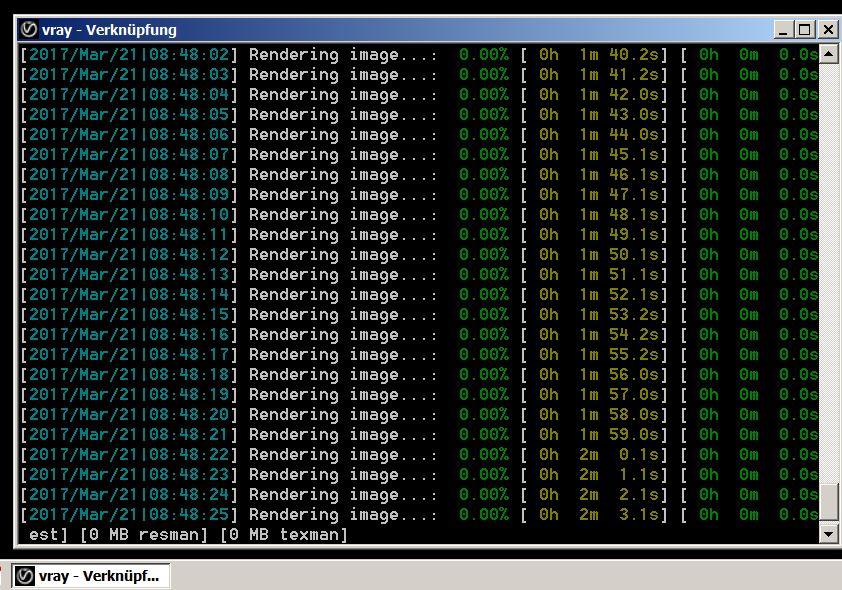Select the timestamp 2017/Mar/21|08:48:25
The image size is (842, 590).
(129, 515)
